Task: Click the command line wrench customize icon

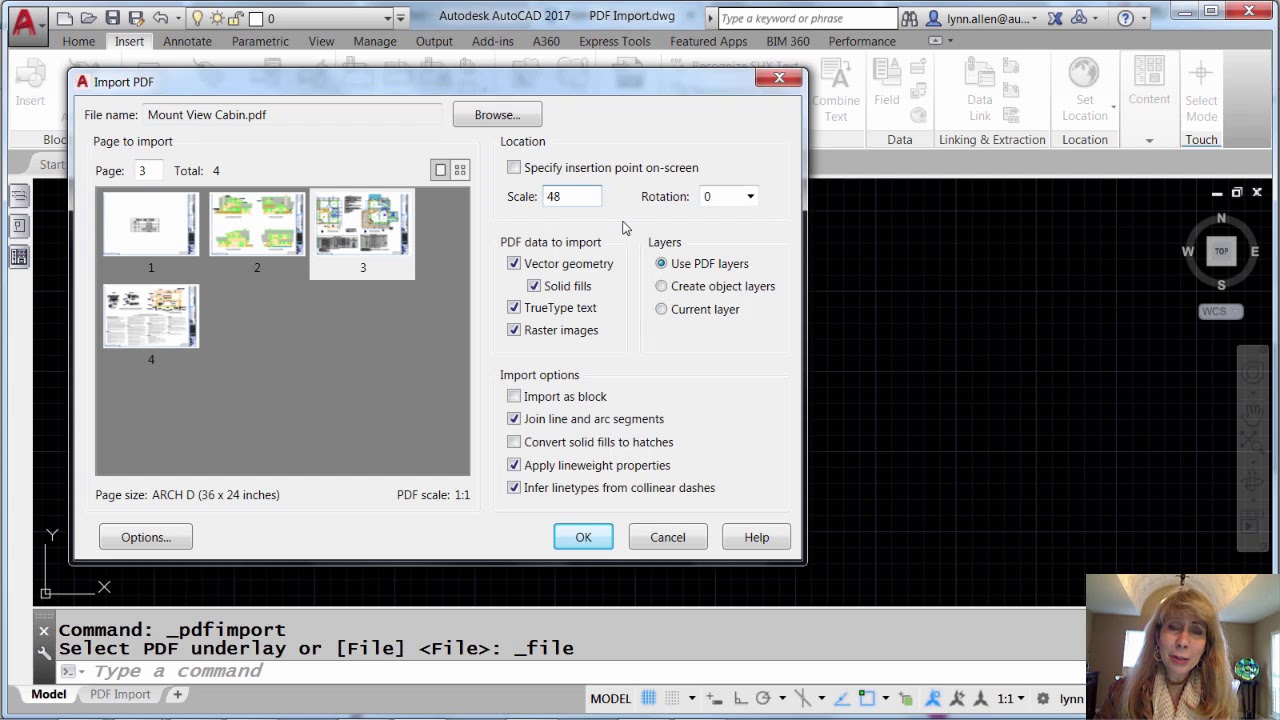Action: tap(44, 652)
